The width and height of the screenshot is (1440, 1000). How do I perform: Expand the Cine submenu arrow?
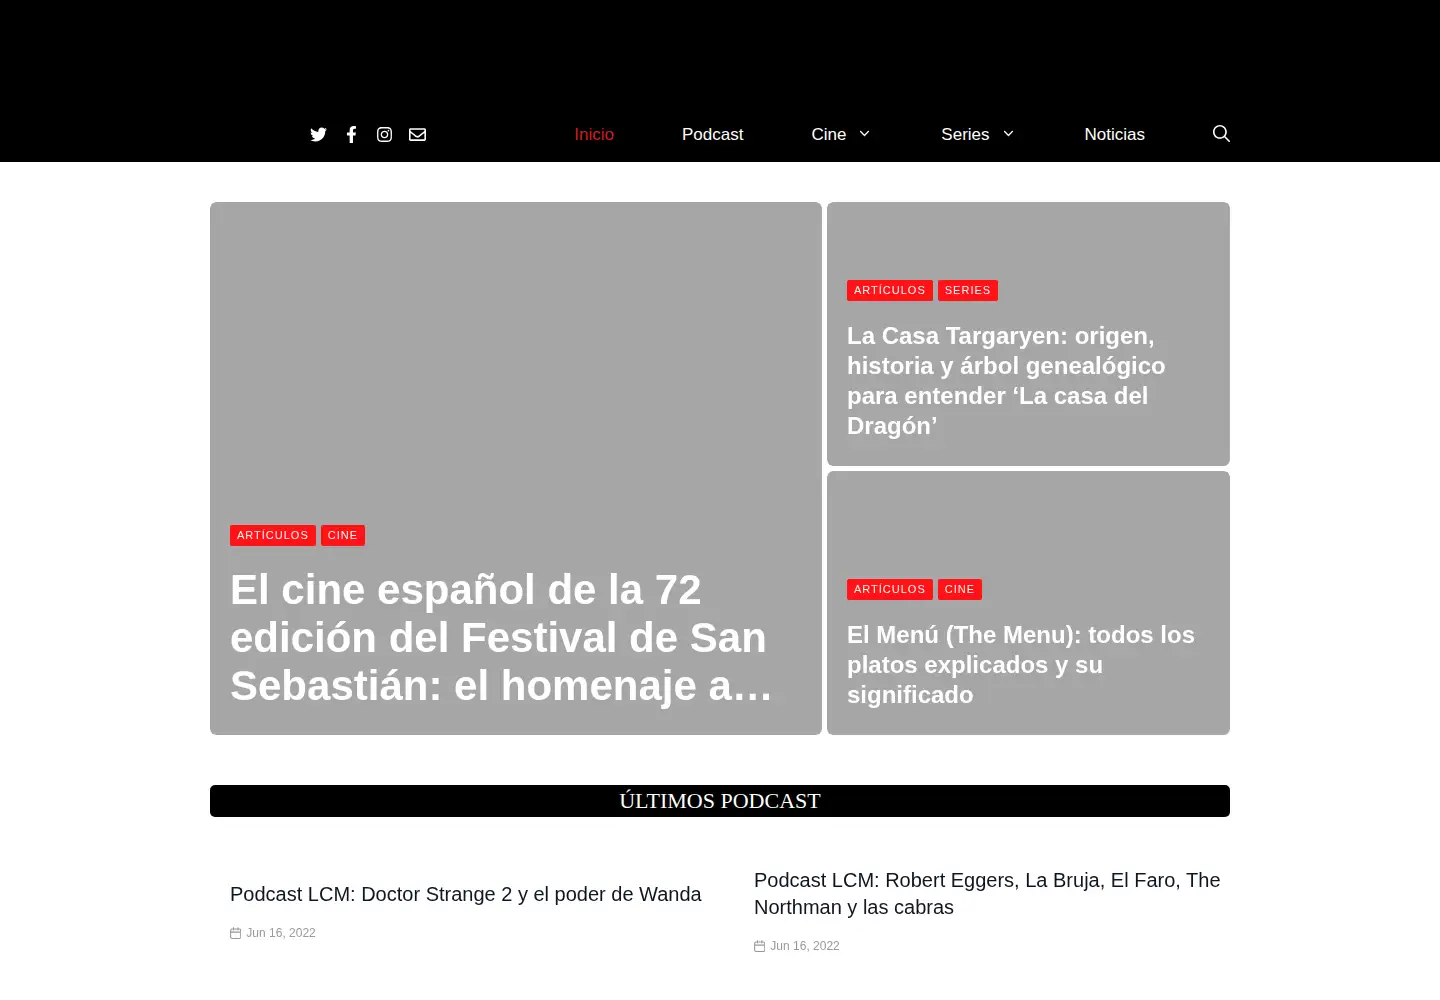coord(864,134)
